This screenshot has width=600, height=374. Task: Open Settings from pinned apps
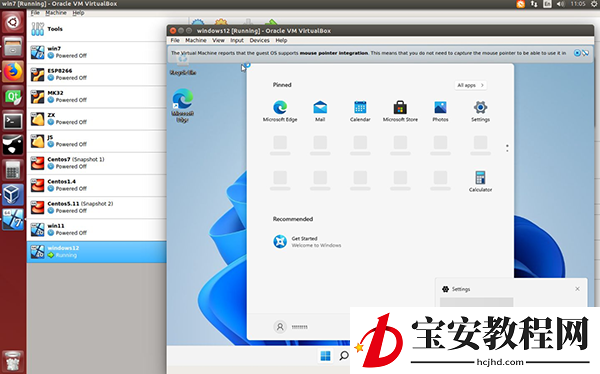(x=480, y=111)
